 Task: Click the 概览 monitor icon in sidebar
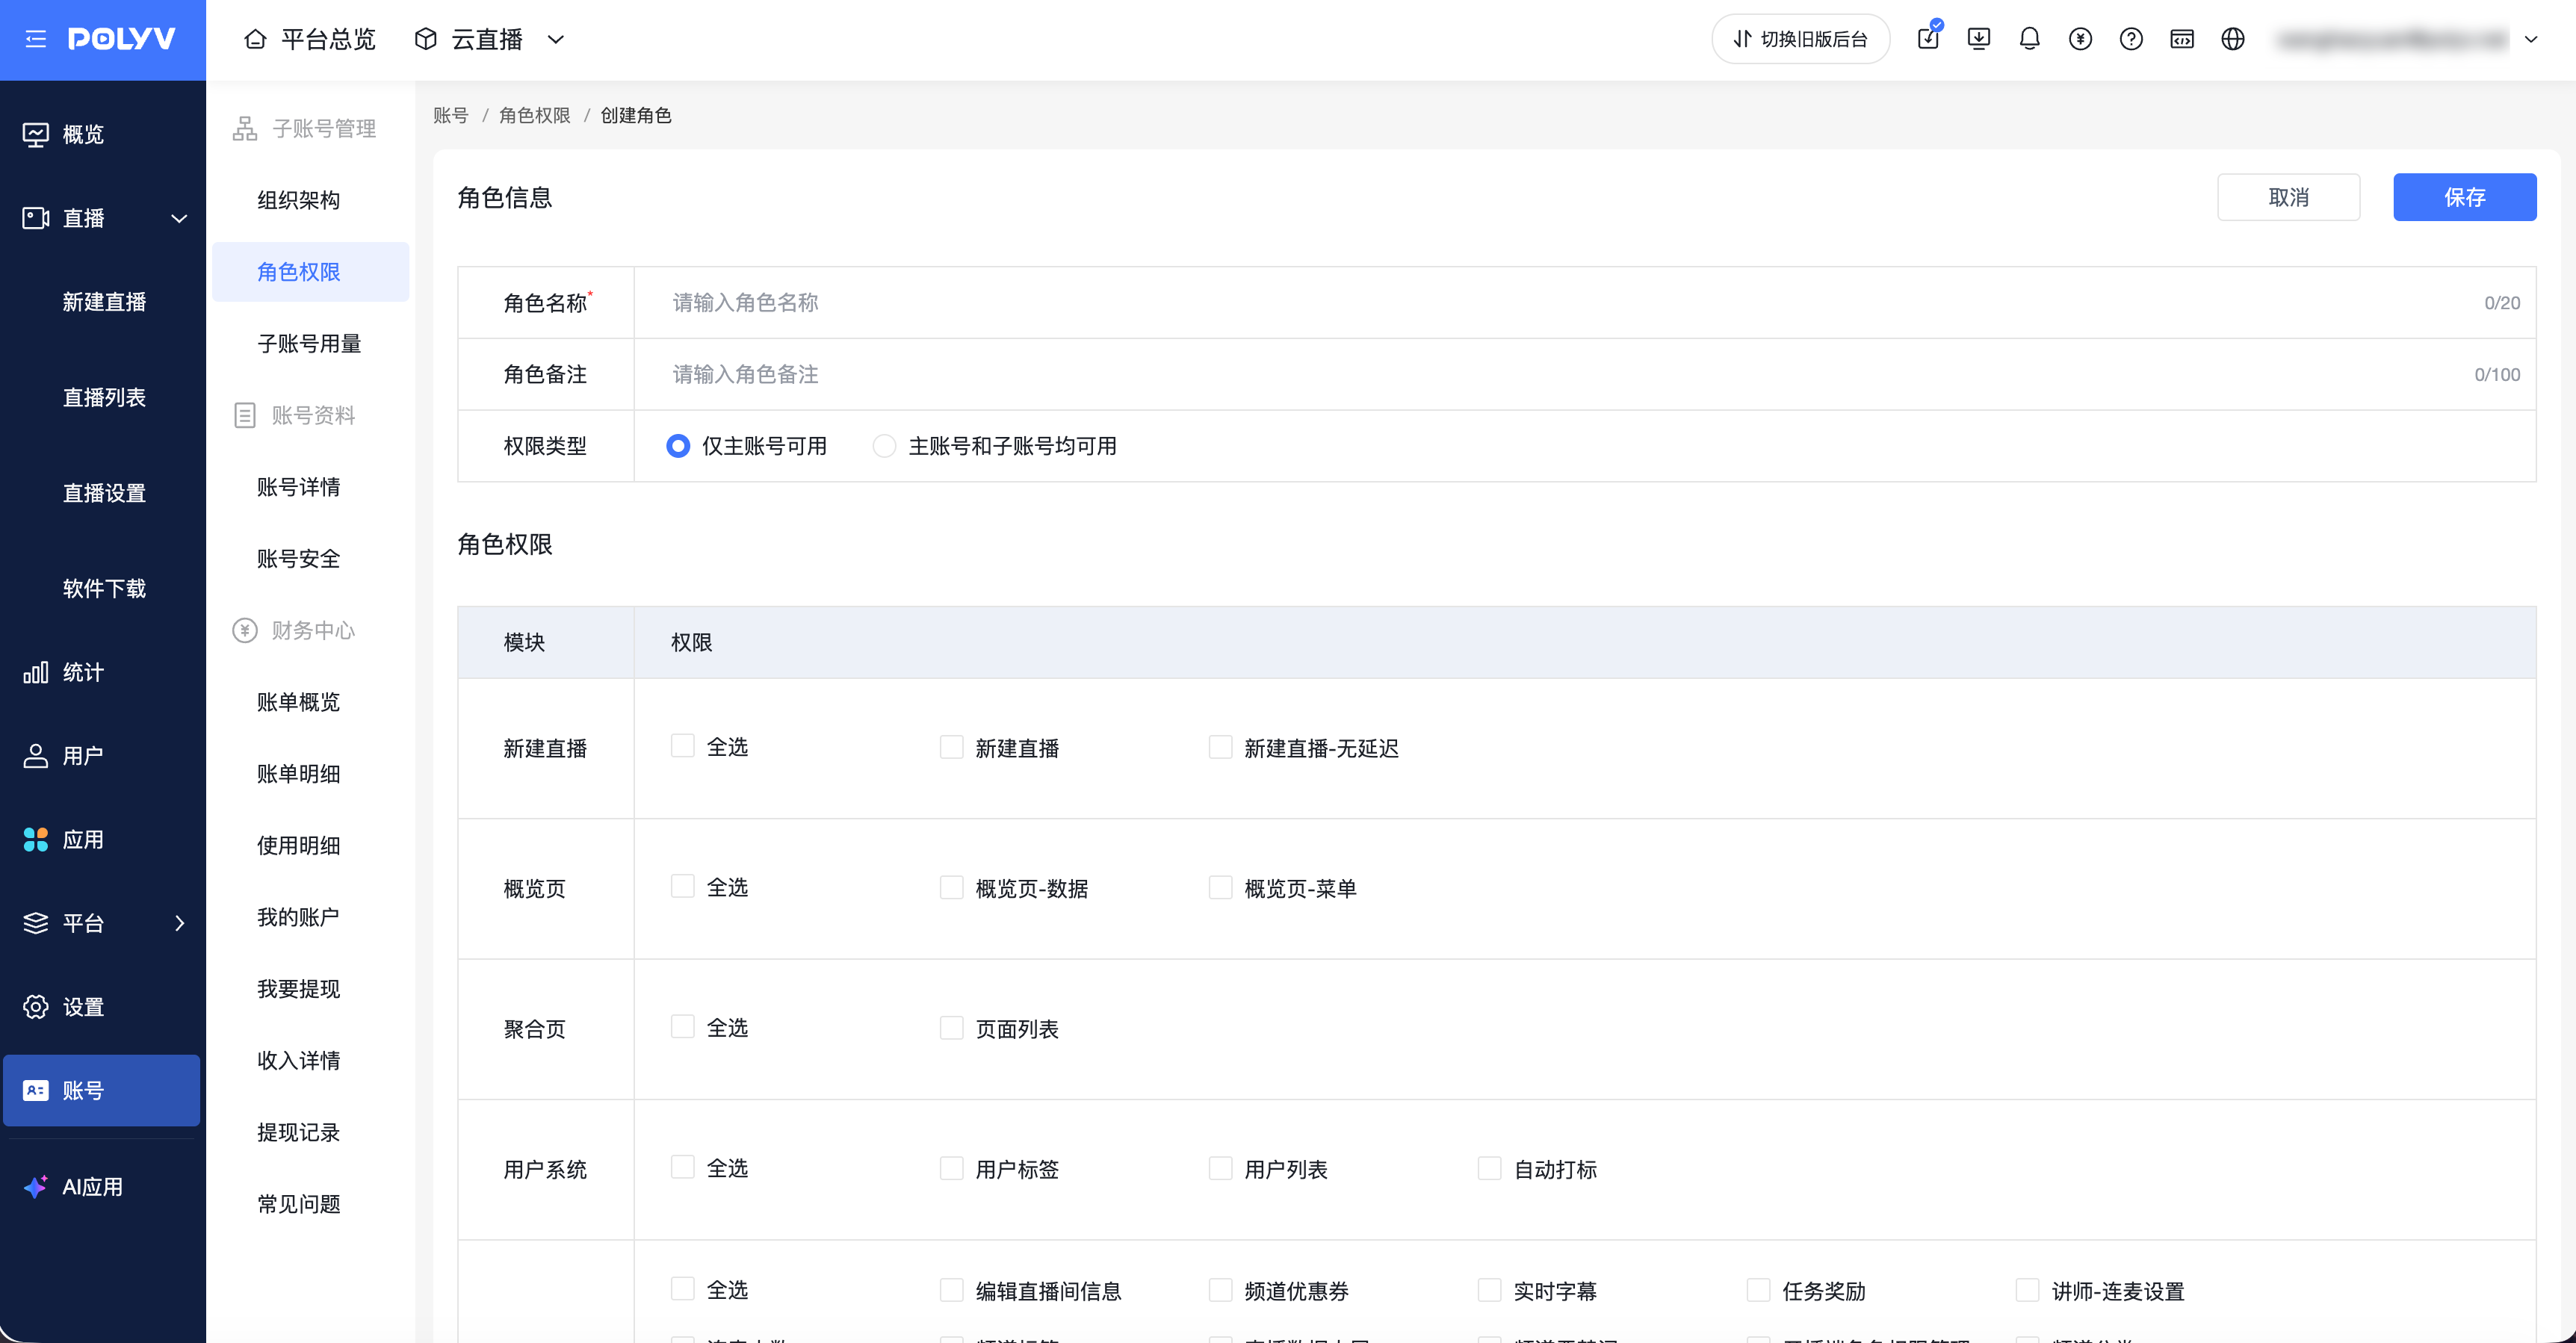coord(36,134)
